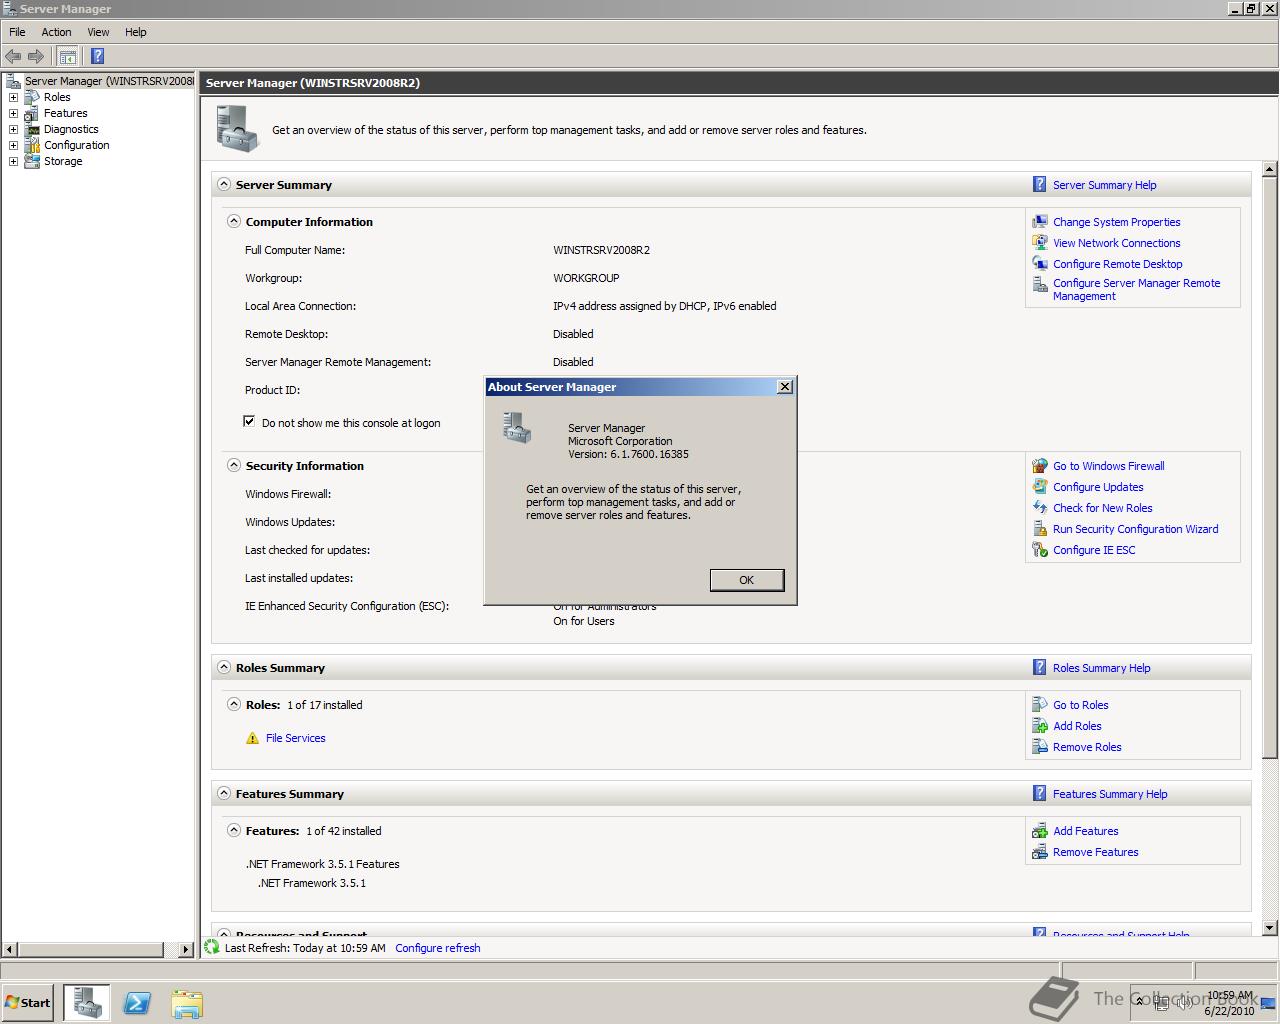
Task: Collapse the Features '1 of 42 installed' subsection
Action: [233, 830]
